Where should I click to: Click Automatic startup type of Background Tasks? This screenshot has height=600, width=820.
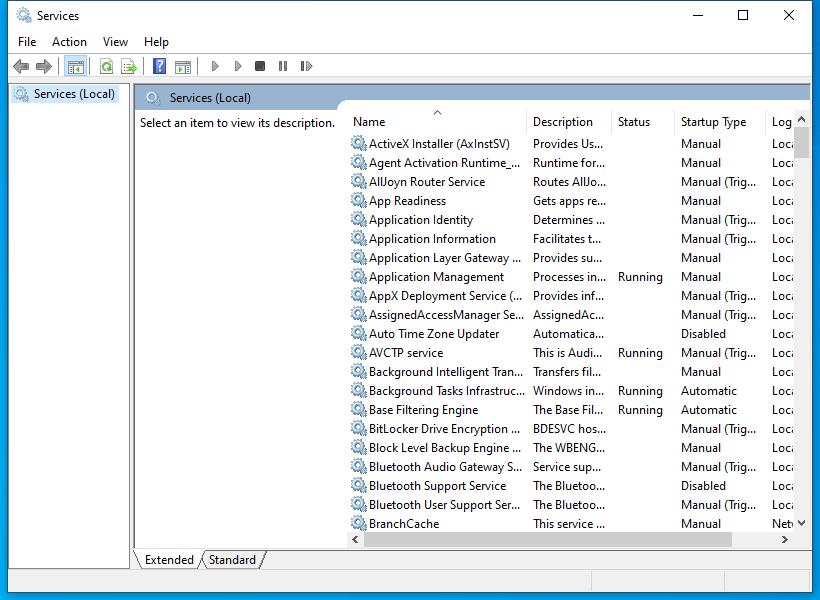click(x=709, y=391)
